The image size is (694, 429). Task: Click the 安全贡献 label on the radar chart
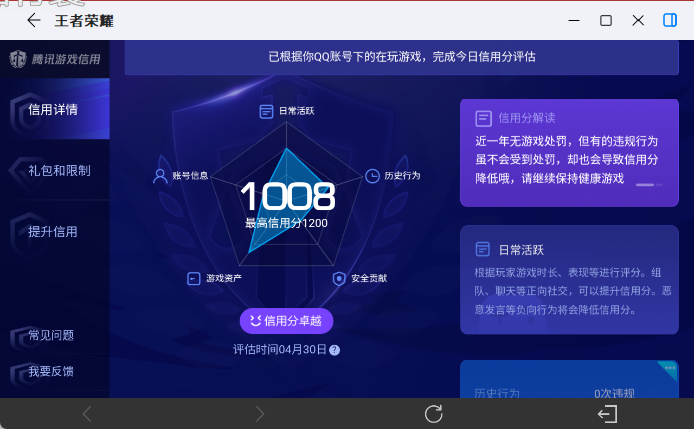point(369,278)
